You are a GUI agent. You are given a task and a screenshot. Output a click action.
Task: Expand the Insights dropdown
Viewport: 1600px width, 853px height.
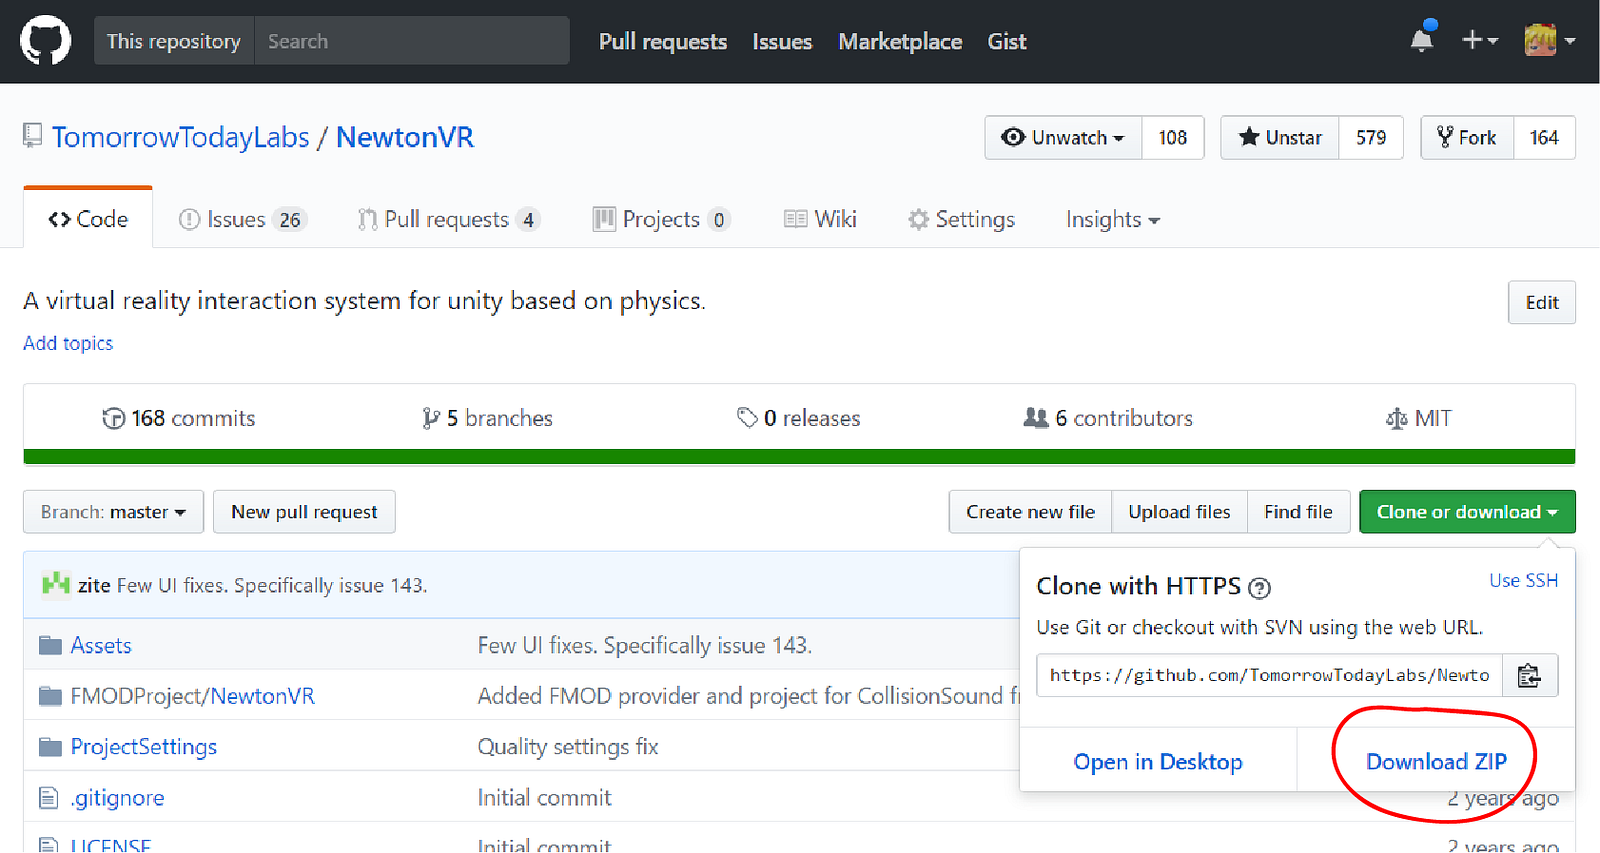1113,219
